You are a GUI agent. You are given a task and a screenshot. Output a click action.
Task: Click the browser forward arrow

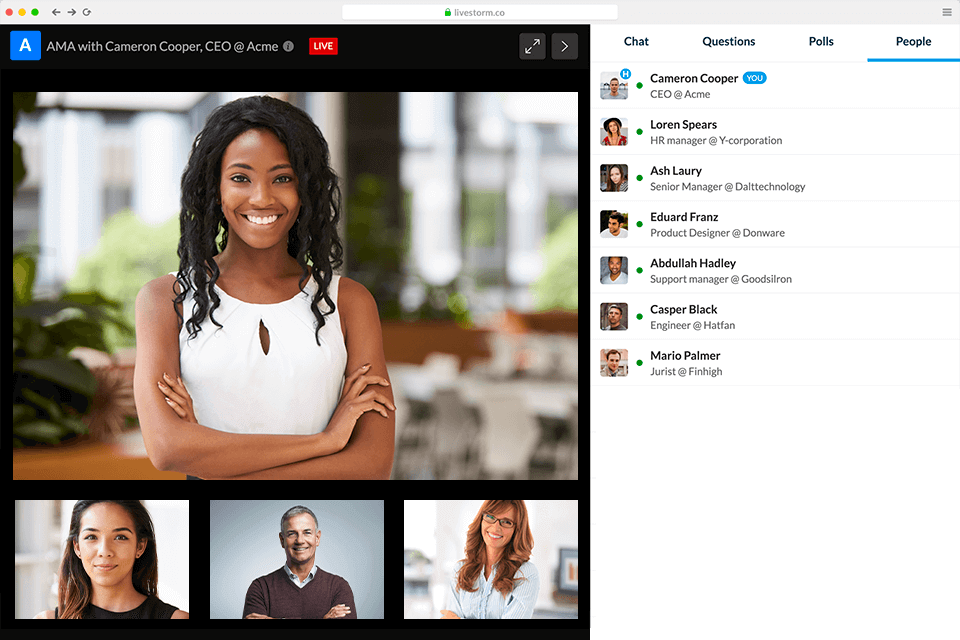tap(72, 12)
